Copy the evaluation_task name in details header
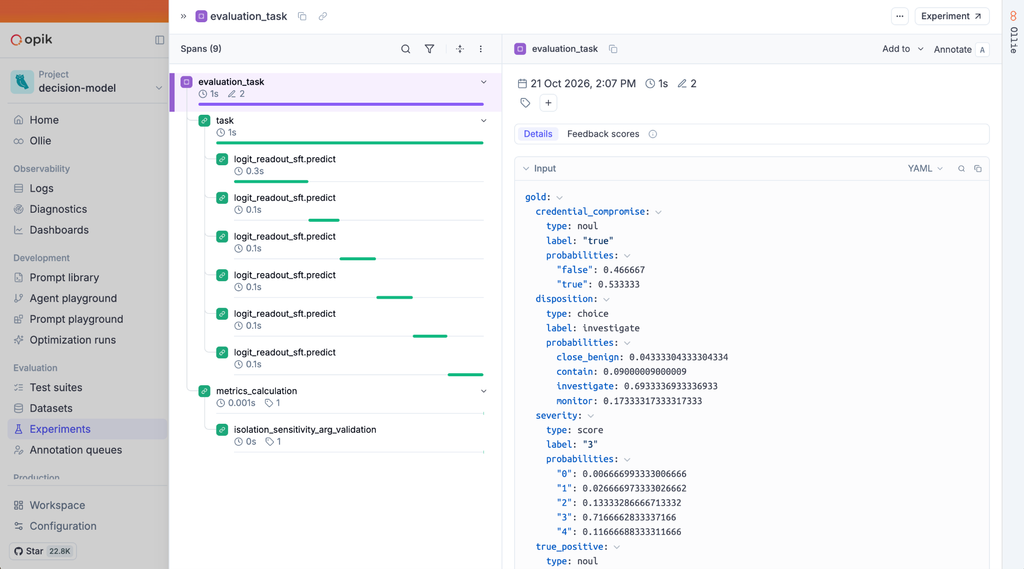Viewport: 1024px width, 569px height. [x=613, y=49]
